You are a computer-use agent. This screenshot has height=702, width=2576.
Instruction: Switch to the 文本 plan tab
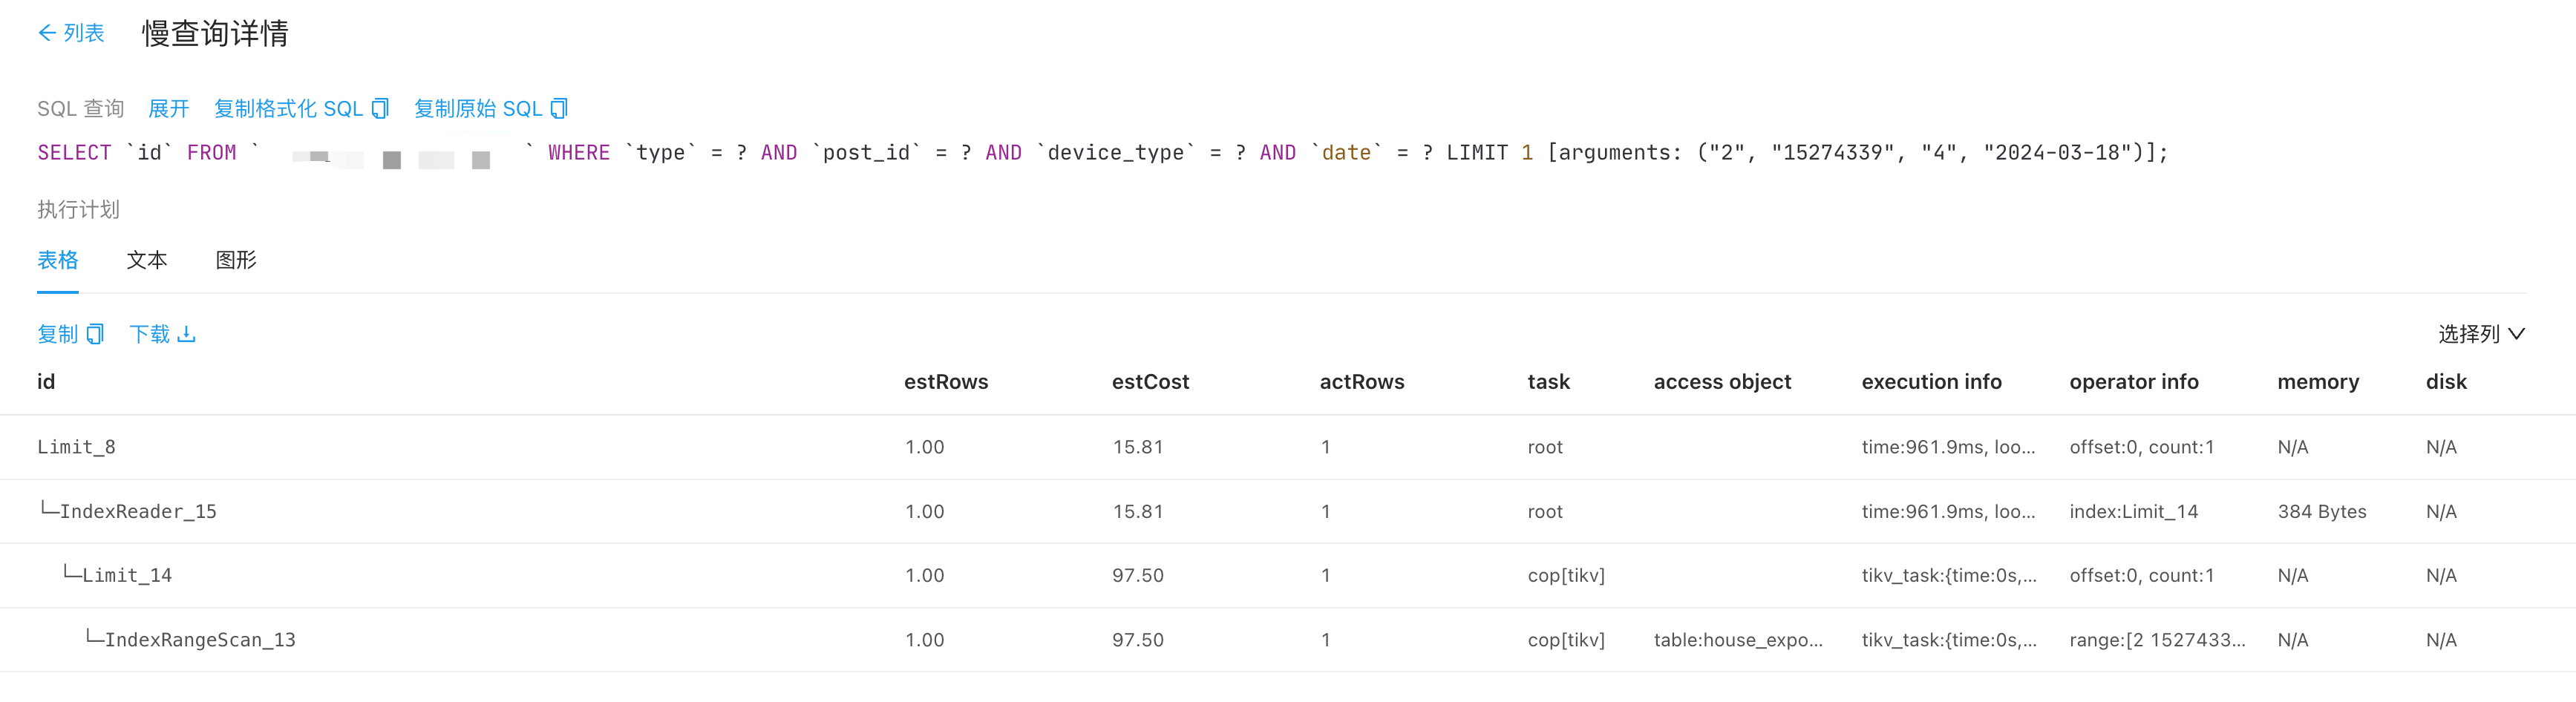(146, 260)
